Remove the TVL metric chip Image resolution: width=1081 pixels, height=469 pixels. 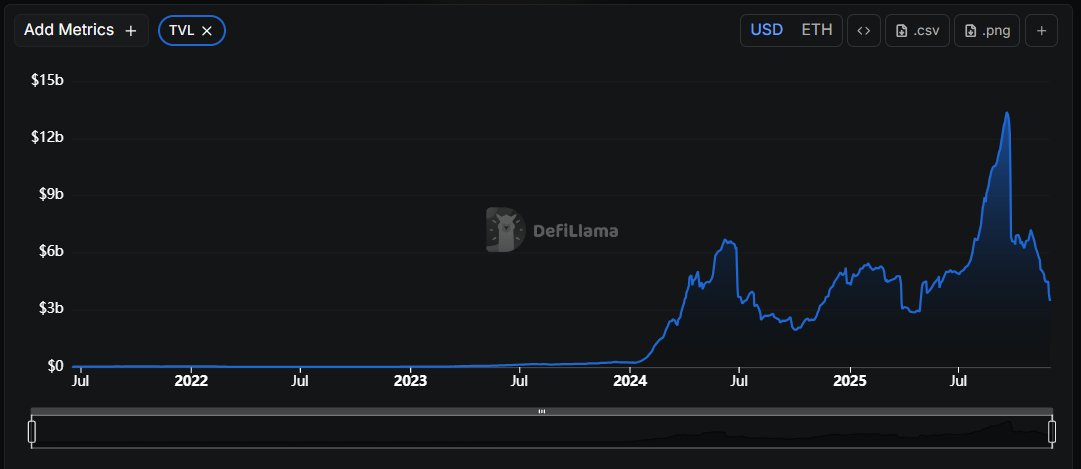[x=206, y=31]
